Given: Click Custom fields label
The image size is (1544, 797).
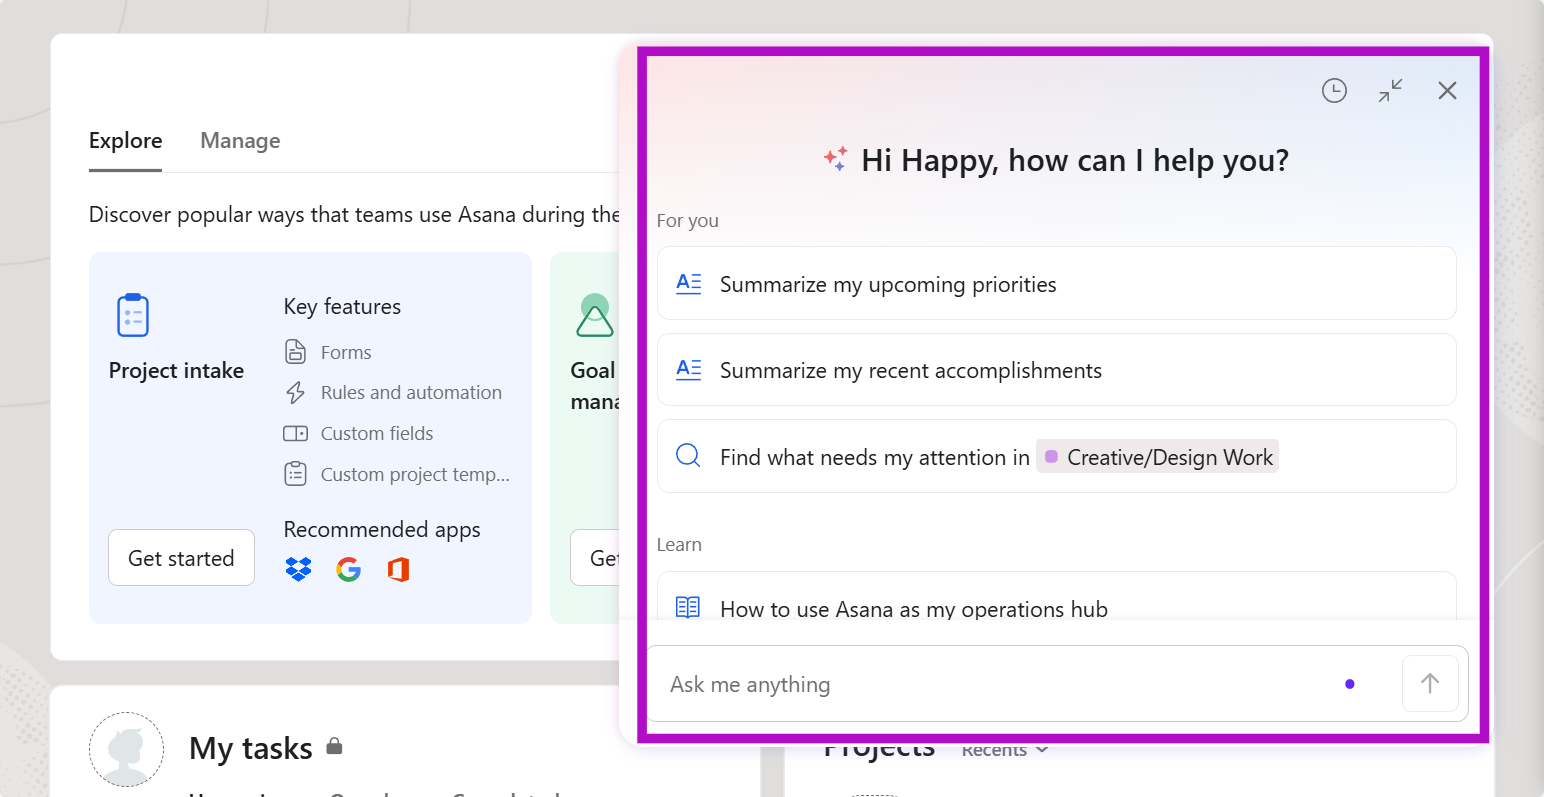Looking at the screenshot, I should click(377, 434).
